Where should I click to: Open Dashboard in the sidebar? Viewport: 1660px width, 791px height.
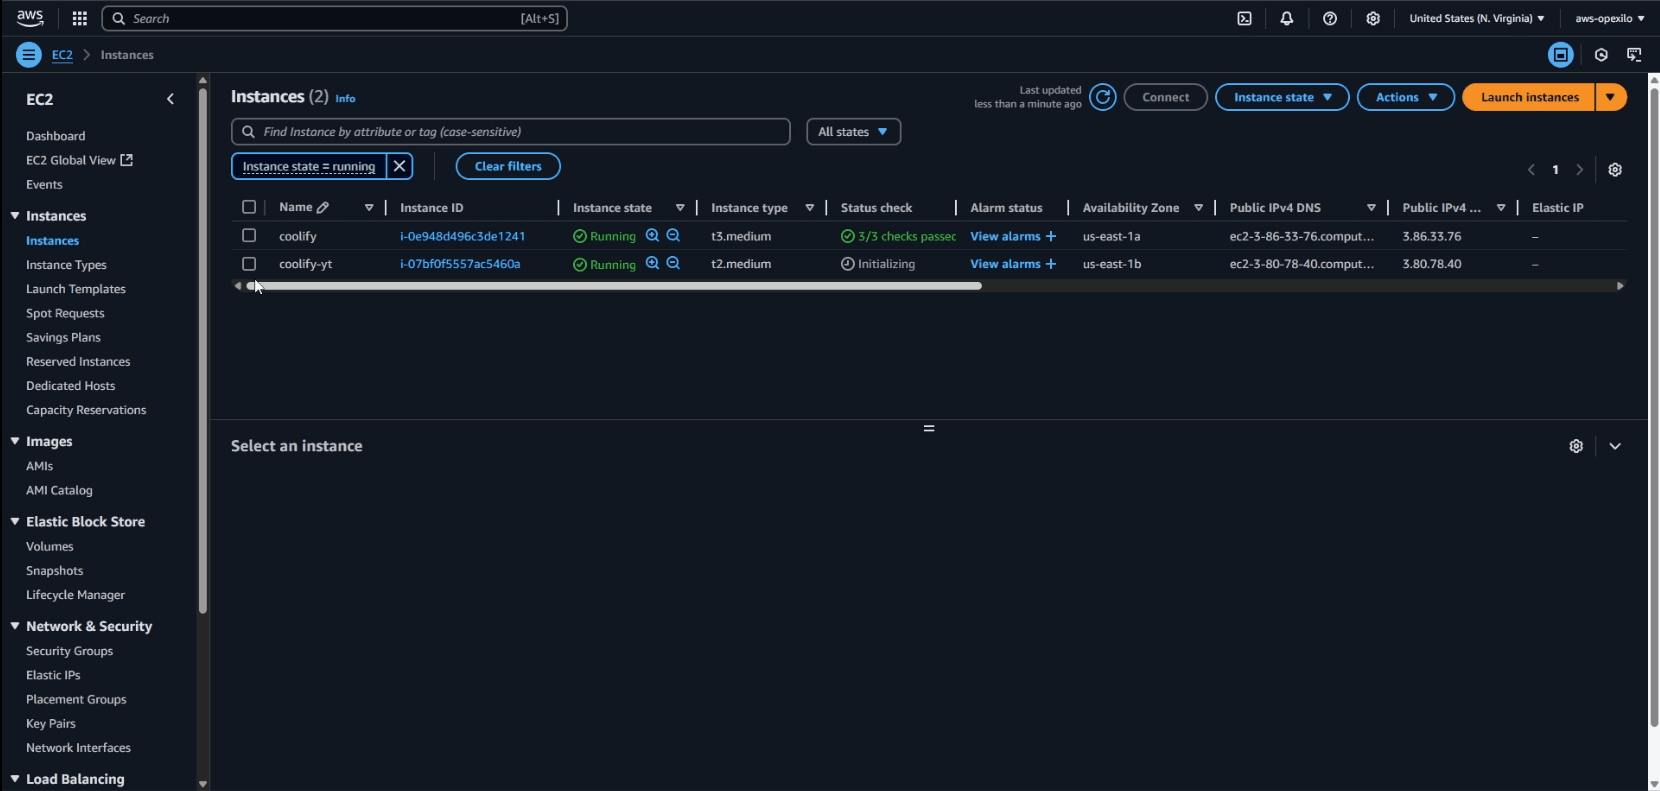point(56,136)
